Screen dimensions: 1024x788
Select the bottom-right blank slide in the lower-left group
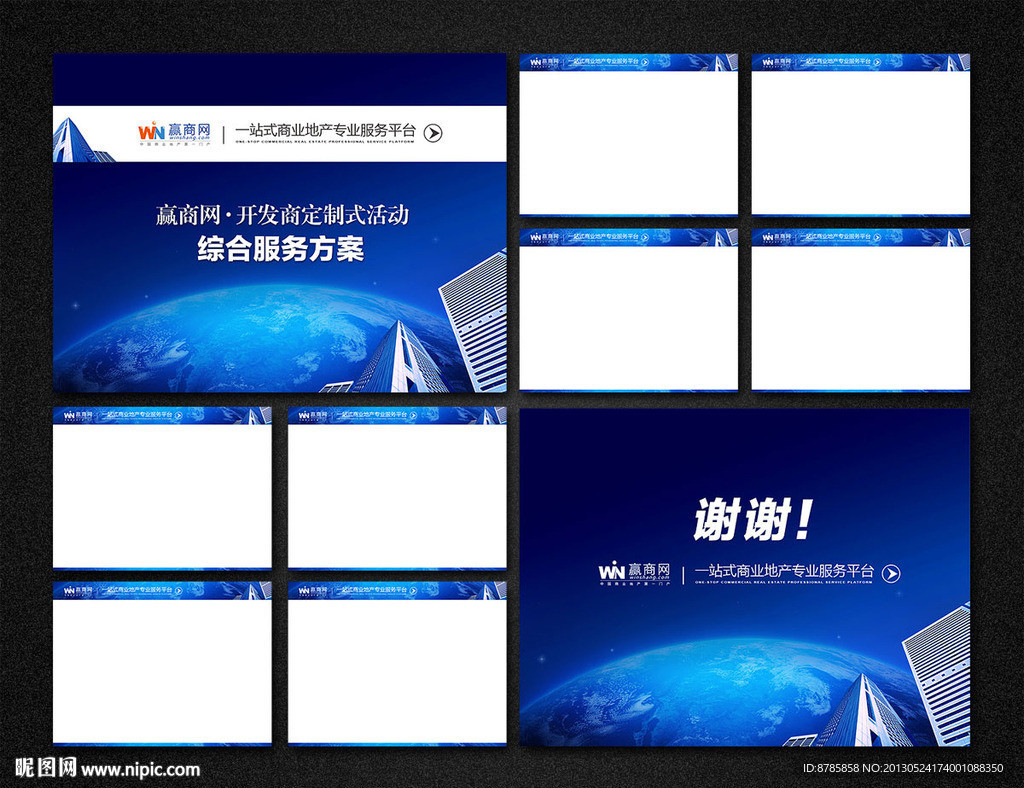pos(397,663)
